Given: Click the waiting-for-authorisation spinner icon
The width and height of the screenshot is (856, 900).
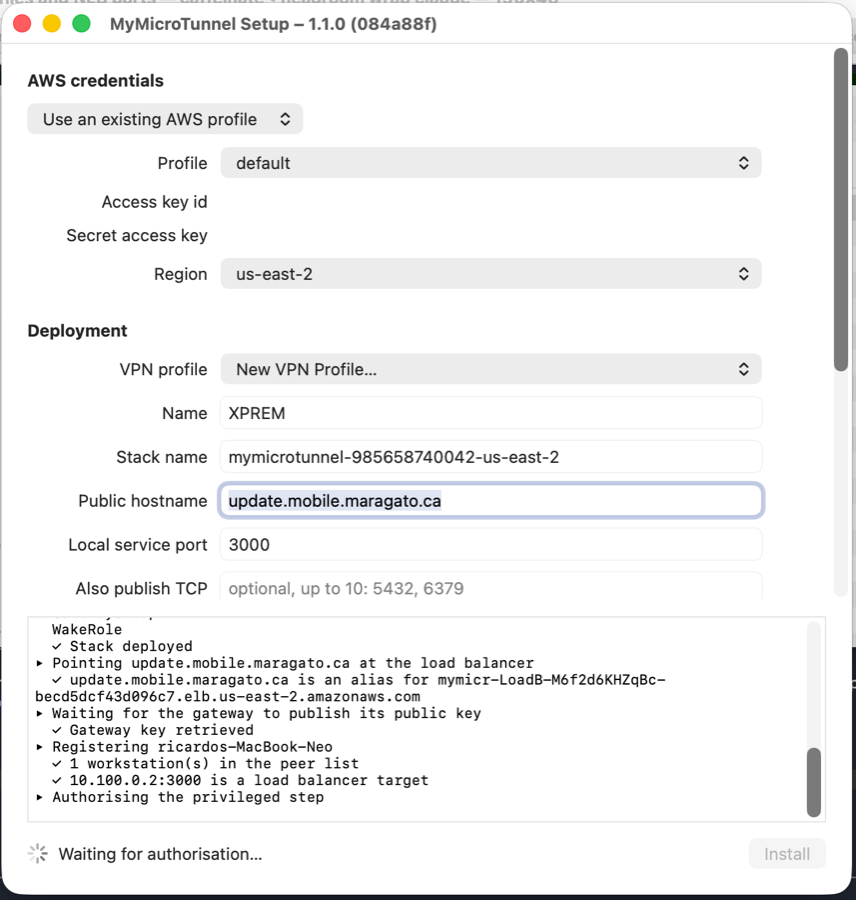Looking at the screenshot, I should point(38,854).
